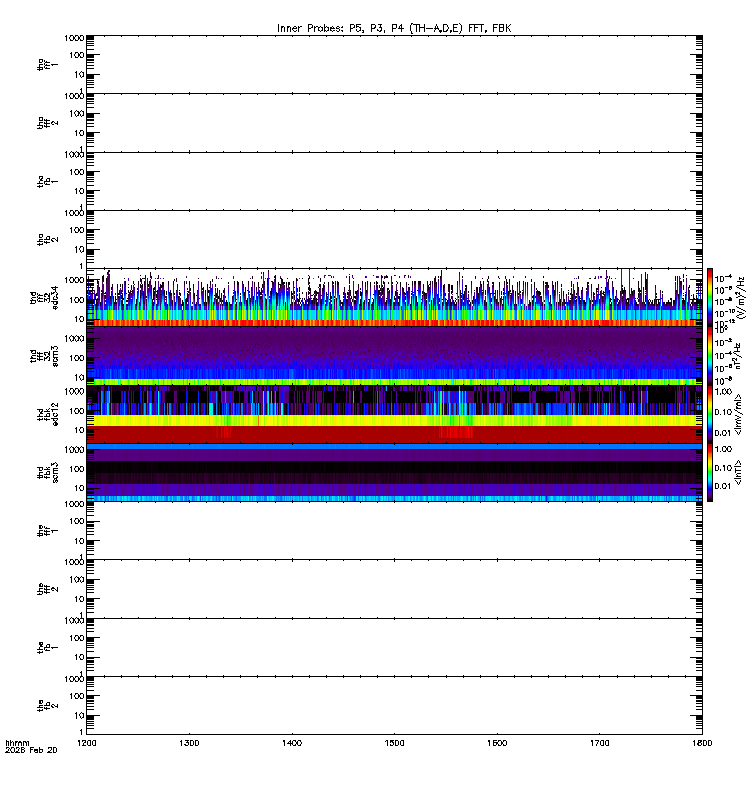Viewport: 750px width, 800px height.
Task: Click the "the ff 2" panel label
Action: click(47, 589)
